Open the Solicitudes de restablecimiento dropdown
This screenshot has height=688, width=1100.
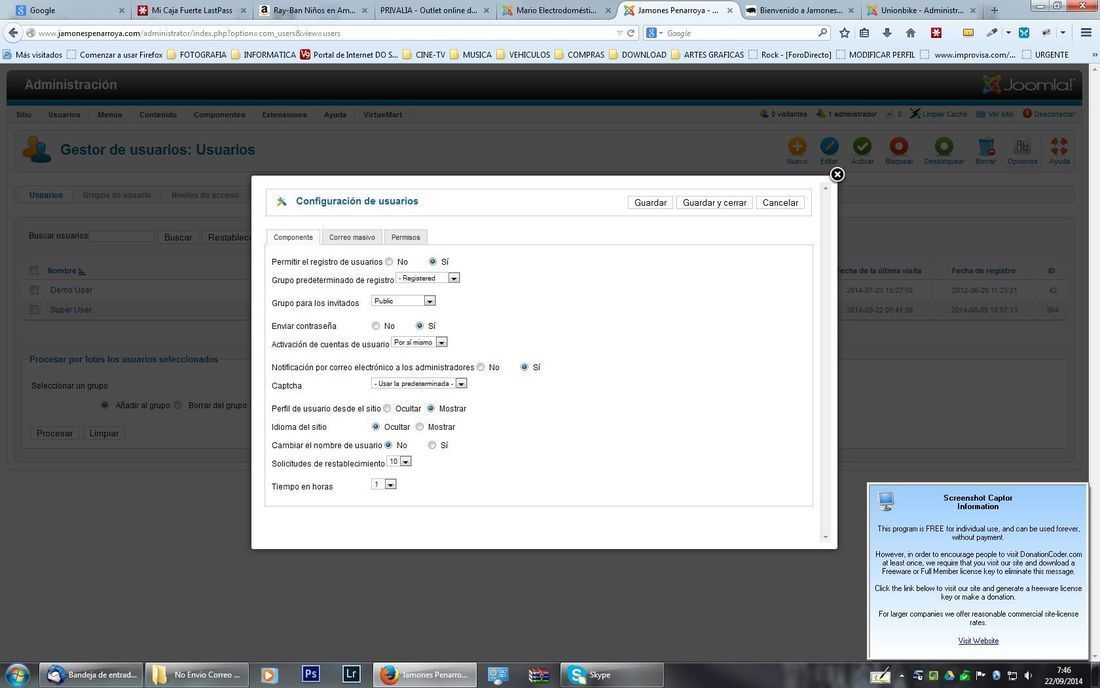pyautogui.click(x=399, y=461)
